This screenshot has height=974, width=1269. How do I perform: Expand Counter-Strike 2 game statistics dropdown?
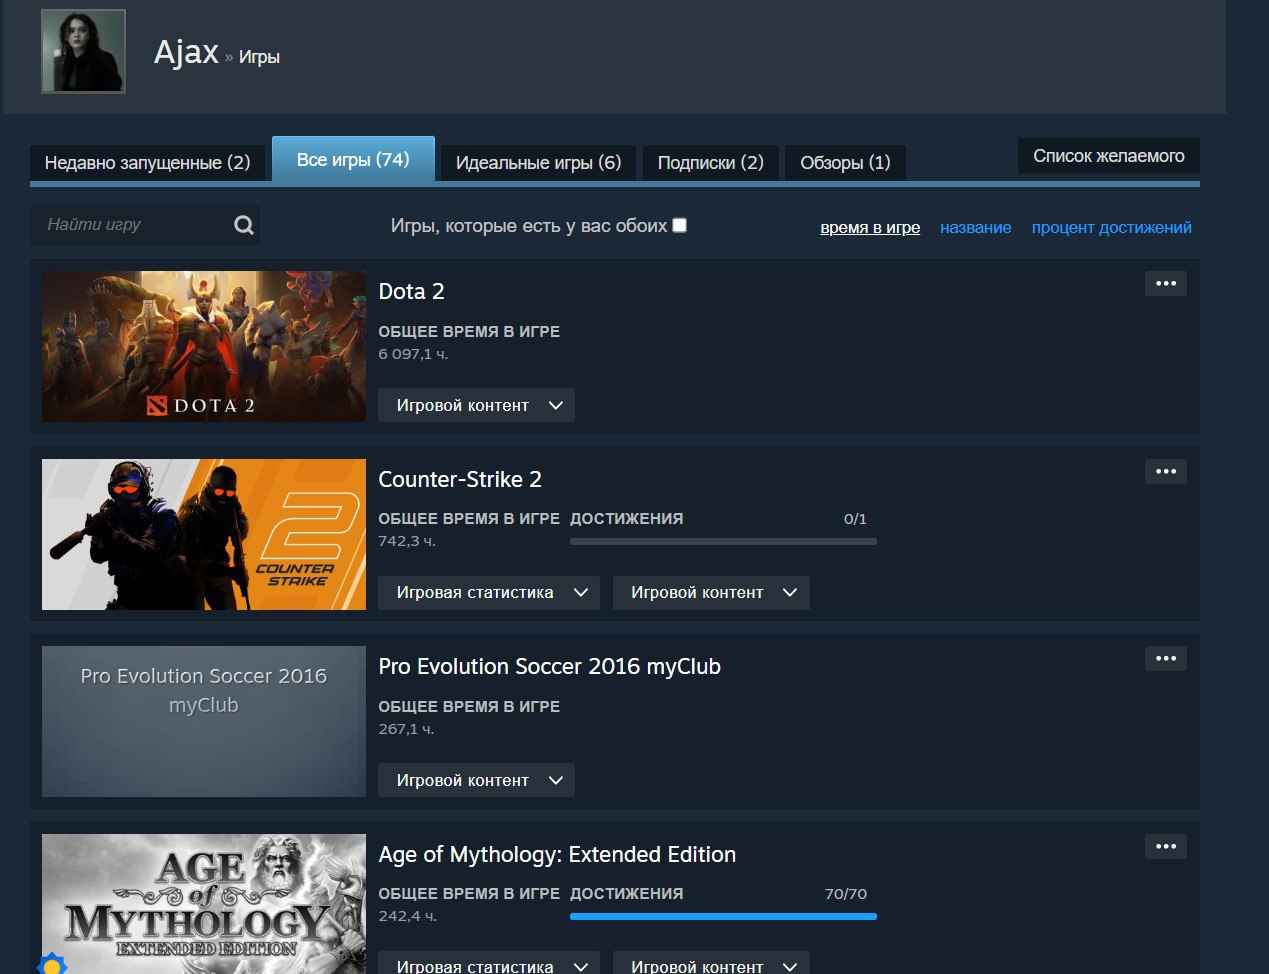(x=488, y=593)
